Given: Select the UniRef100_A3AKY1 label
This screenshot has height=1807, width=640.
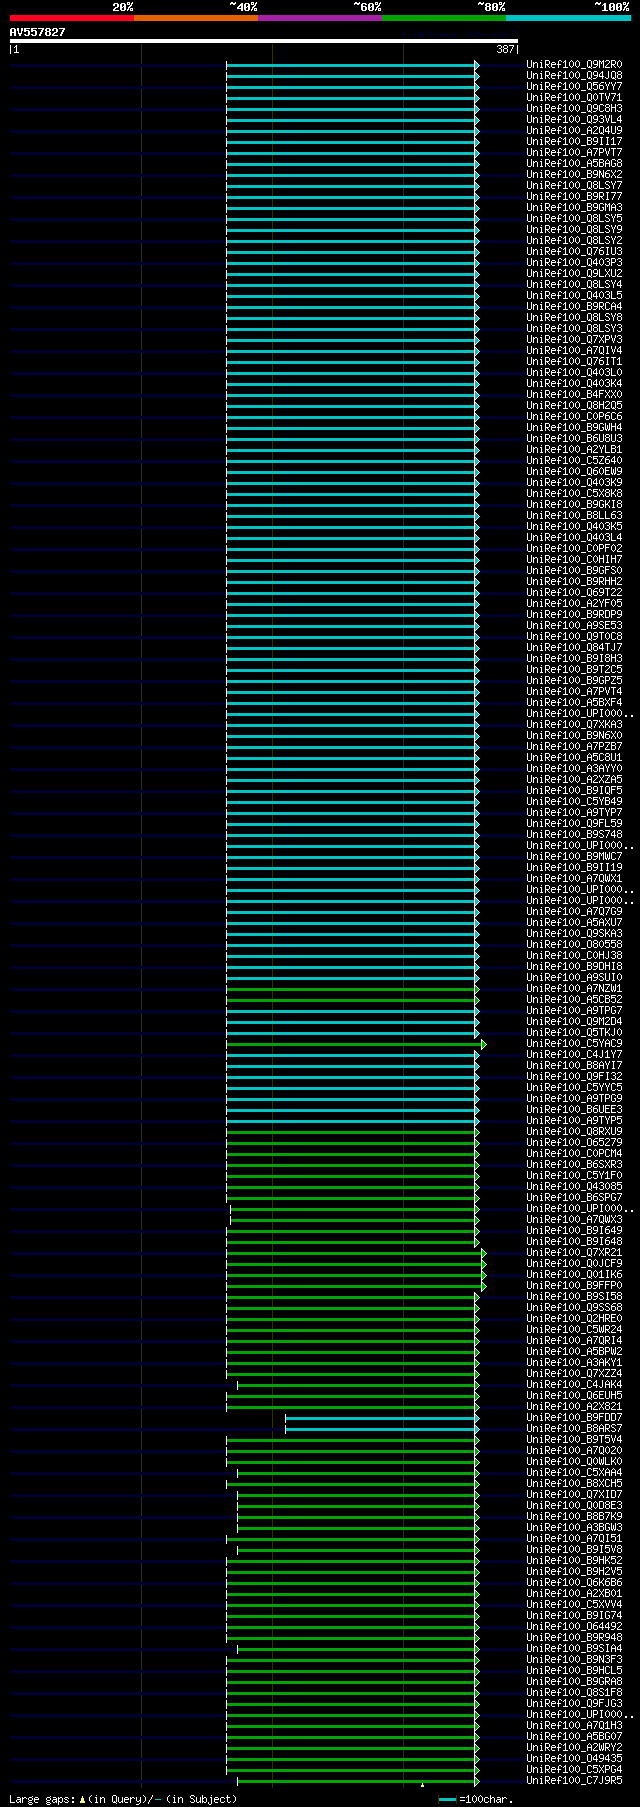Looking at the screenshot, I should tap(574, 1363).
